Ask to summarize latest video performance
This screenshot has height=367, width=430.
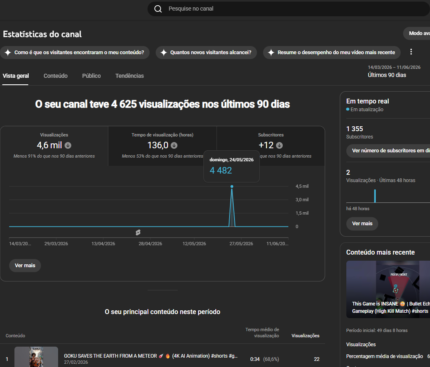332,52
